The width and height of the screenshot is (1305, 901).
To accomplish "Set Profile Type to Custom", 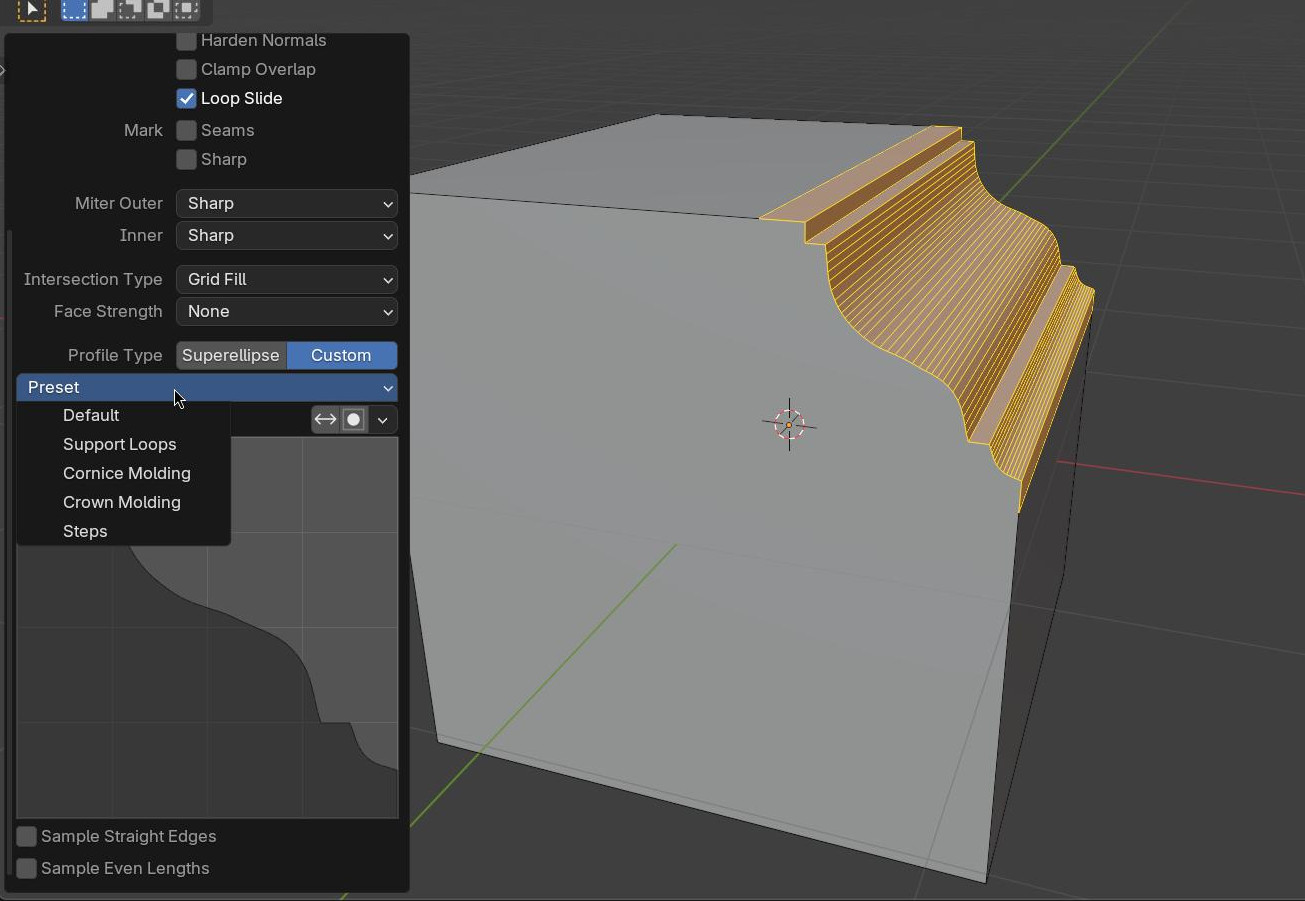I will point(342,355).
